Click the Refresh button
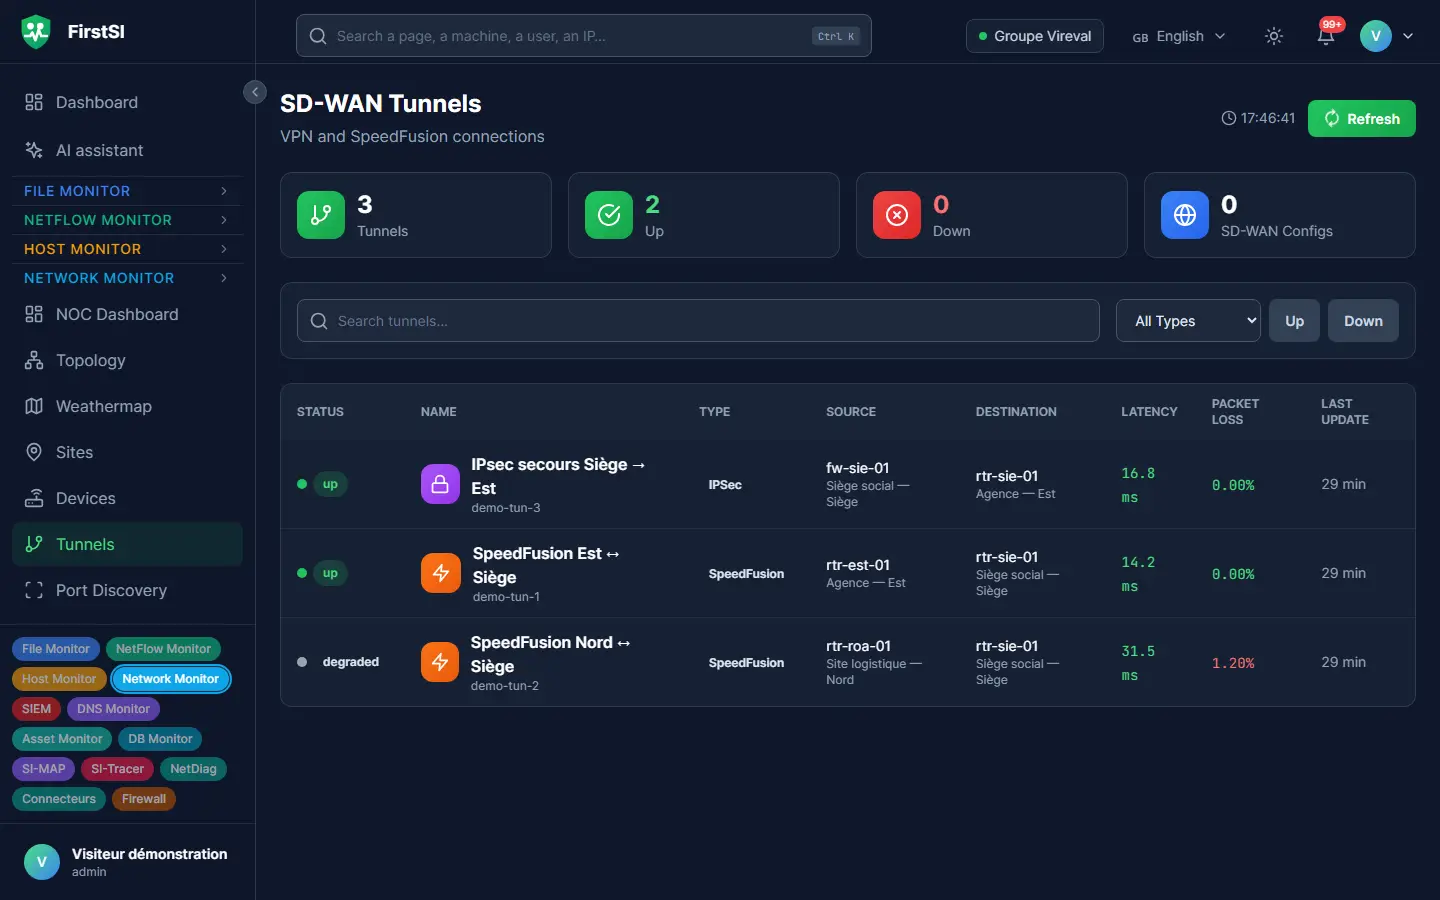This screenshot has width=1440, height=900. tap(1362, 118)
